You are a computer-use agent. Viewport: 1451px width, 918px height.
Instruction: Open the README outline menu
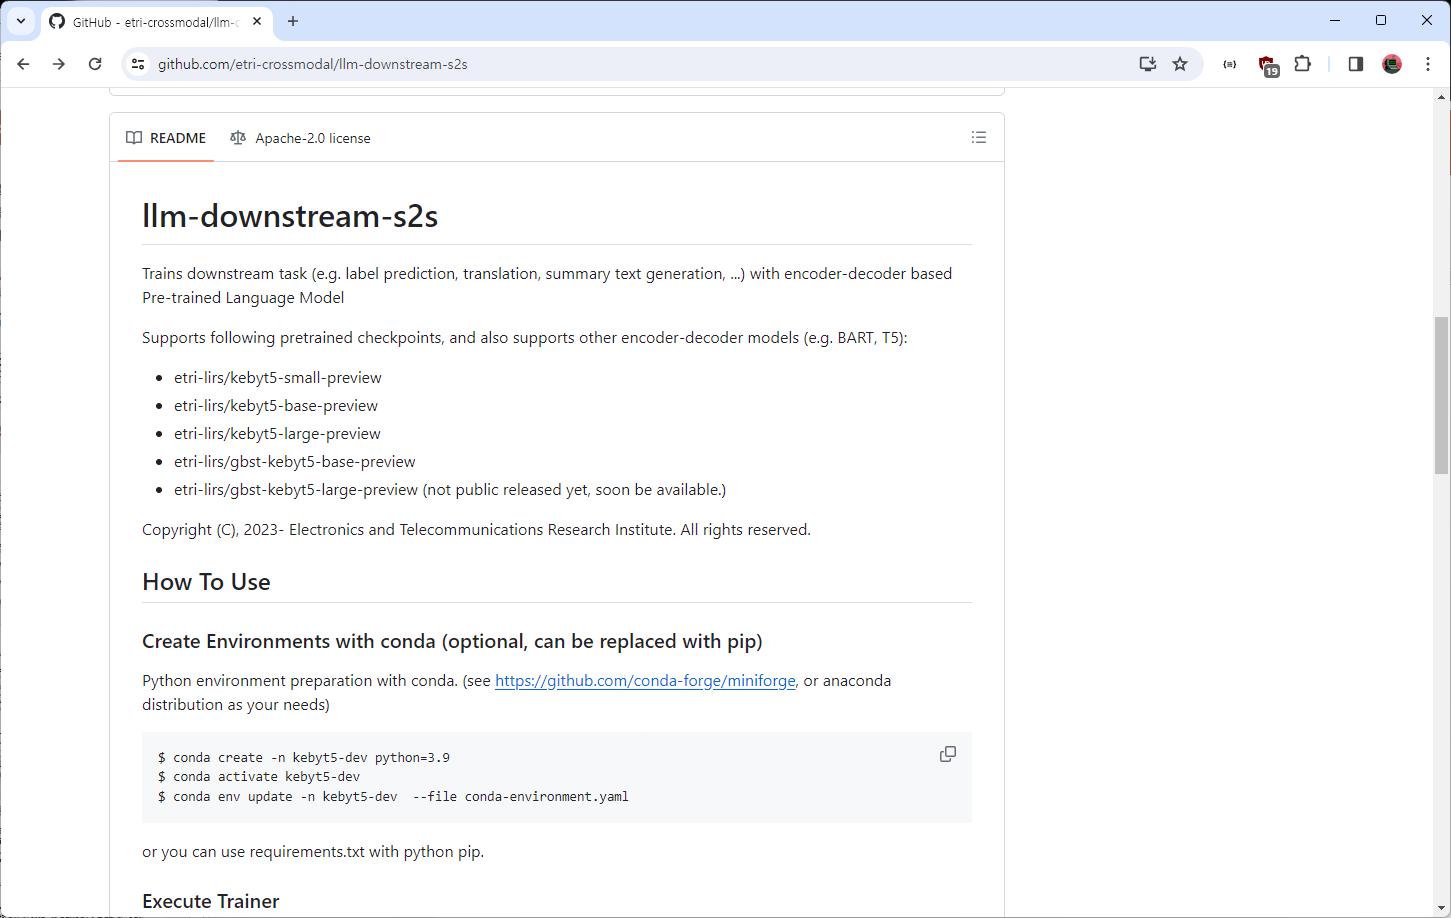coord(979,137)
